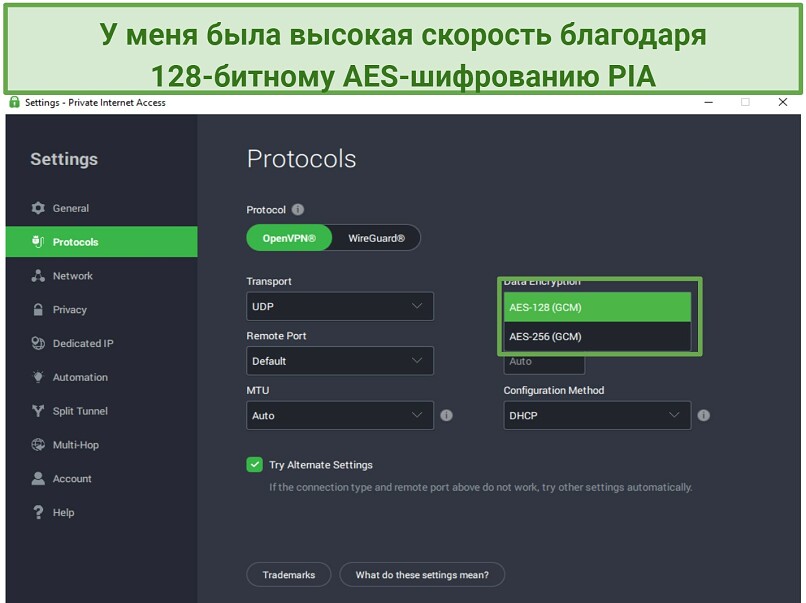Click the info icon next to Protocol
Screen dimensions: 806x603
(298, 210)
